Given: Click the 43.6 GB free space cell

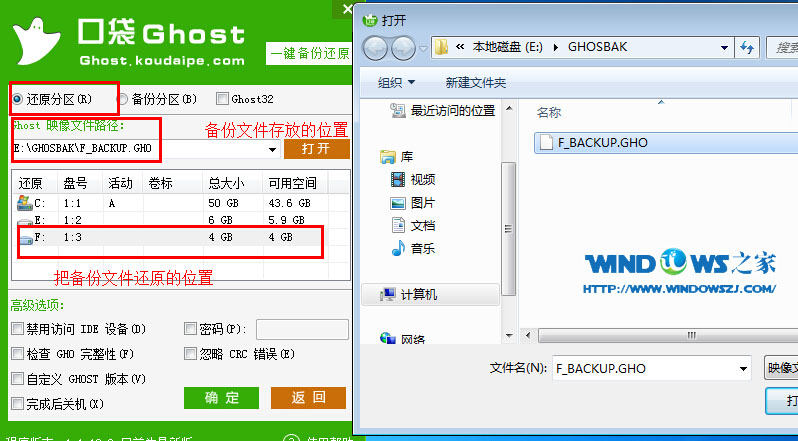Looking at the screenshot, I should [x=290, y=203].
